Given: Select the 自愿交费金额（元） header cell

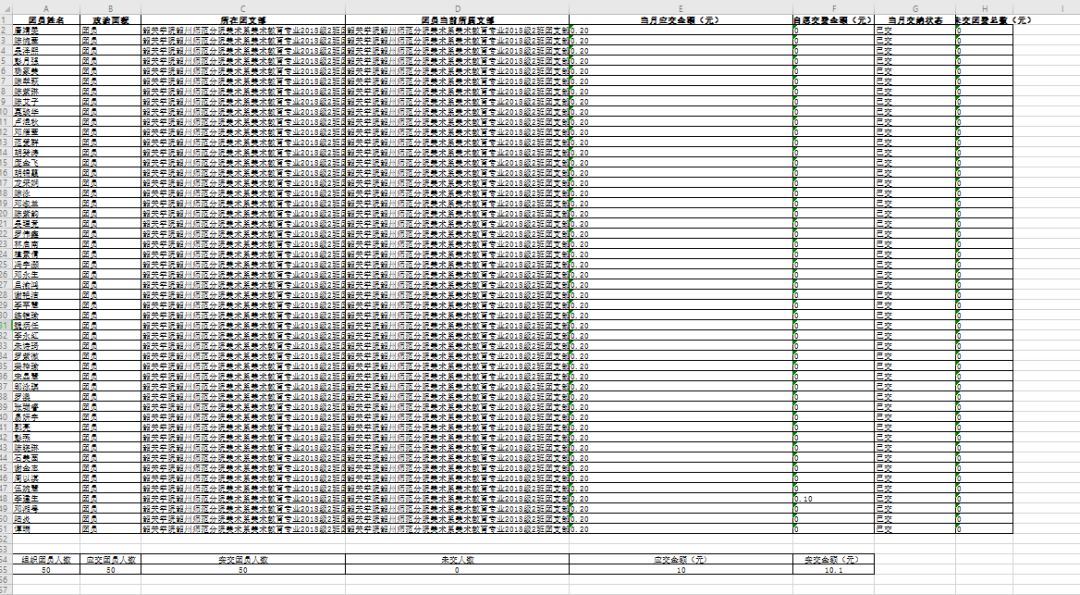Looking at the screenshot, I should [833, 20].
